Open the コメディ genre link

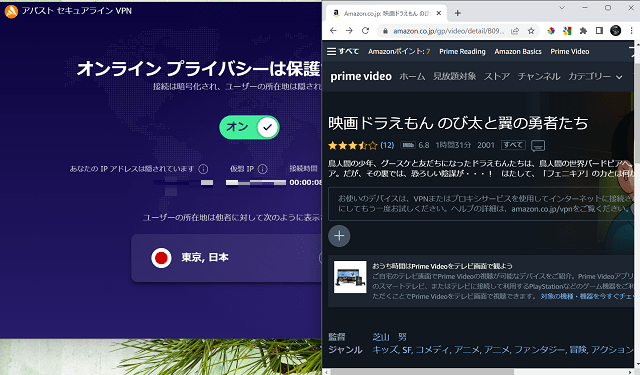pyautogui.click(x=433, y=350)
